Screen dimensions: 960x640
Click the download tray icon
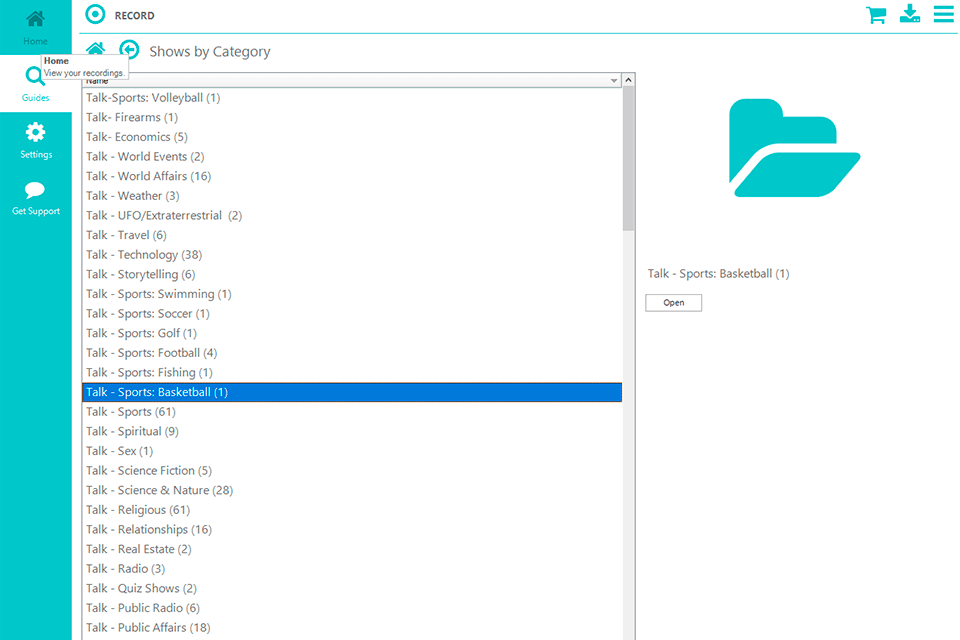click(x=909, y=14)
